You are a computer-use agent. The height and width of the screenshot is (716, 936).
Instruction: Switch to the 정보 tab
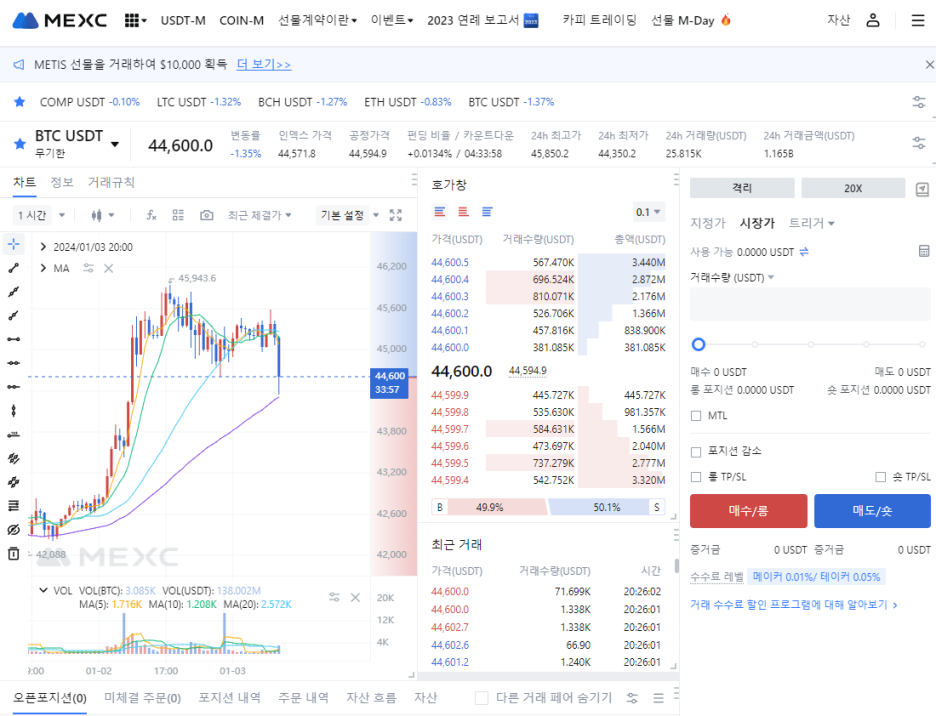(x=61, y=182)
